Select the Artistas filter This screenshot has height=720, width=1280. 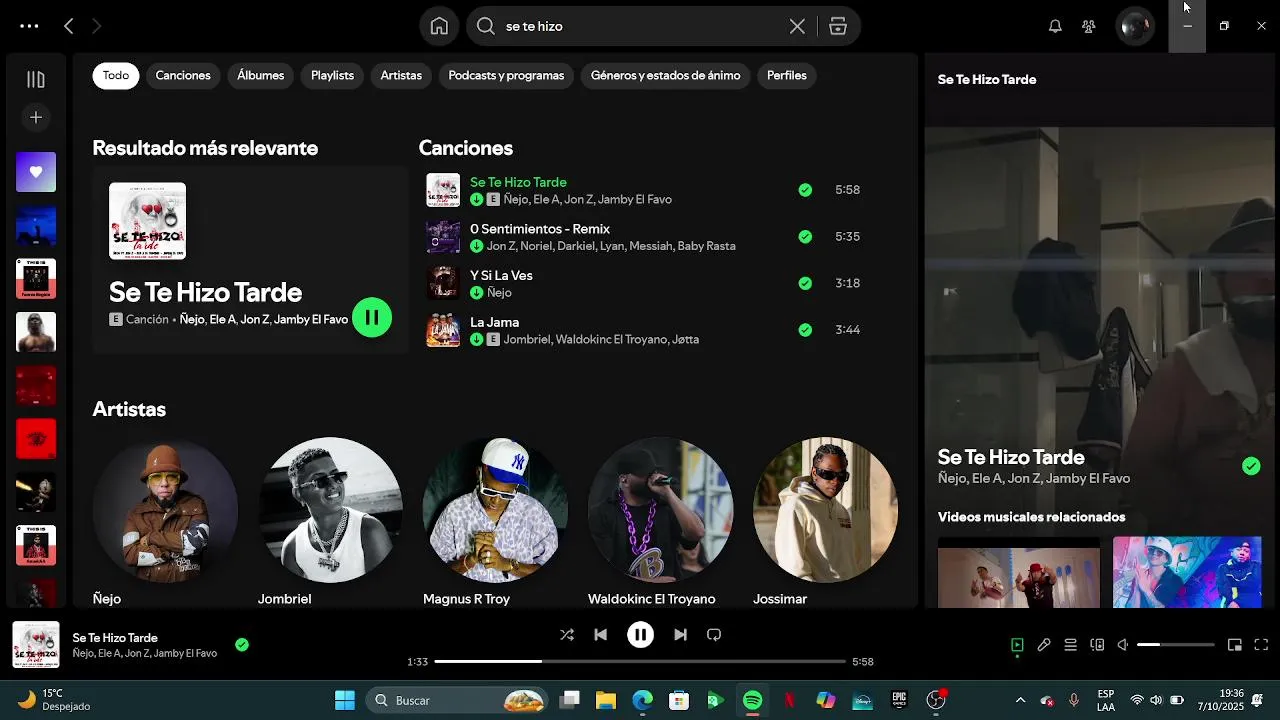coord(401,76)
